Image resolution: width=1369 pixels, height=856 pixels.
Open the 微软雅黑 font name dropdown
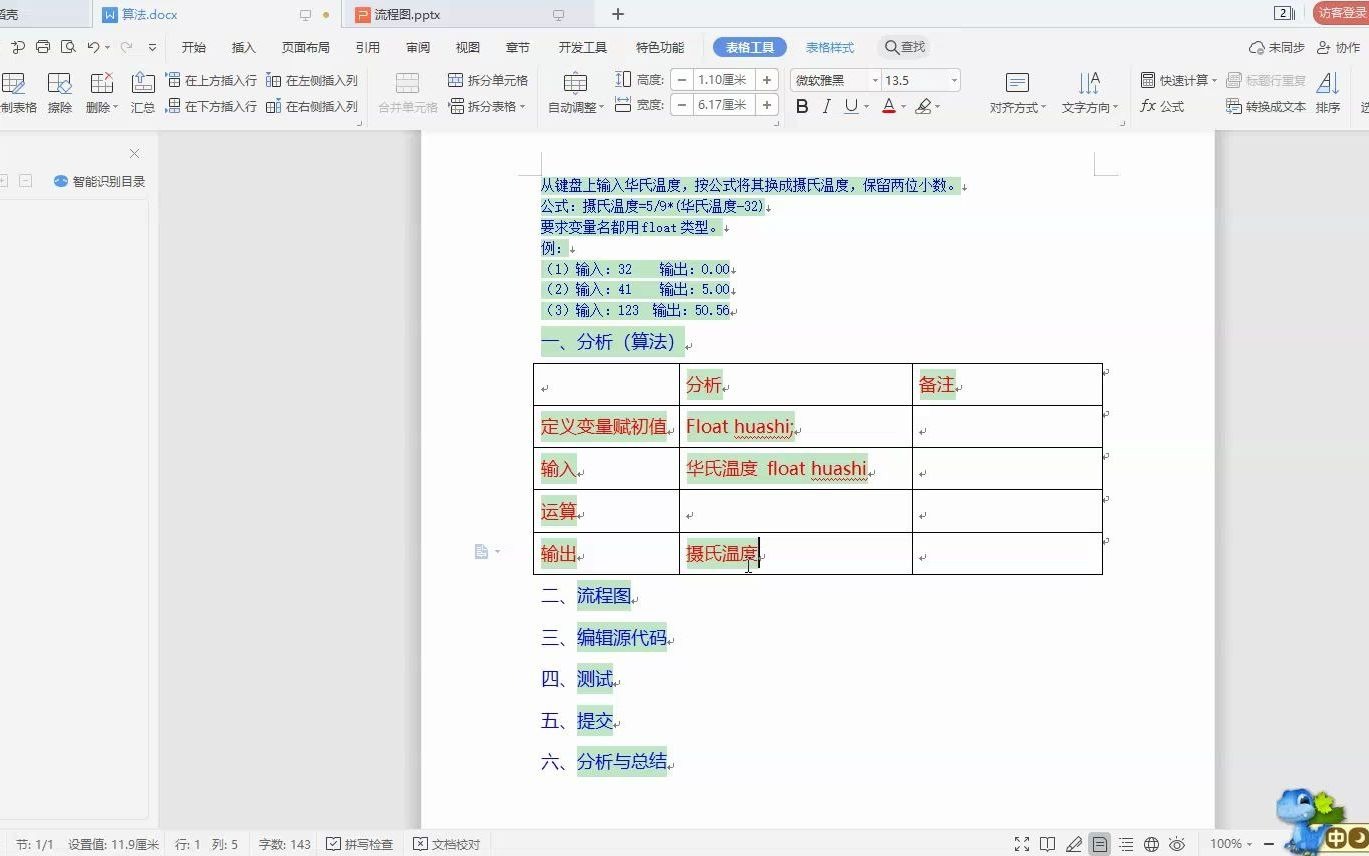pos(875,80)
